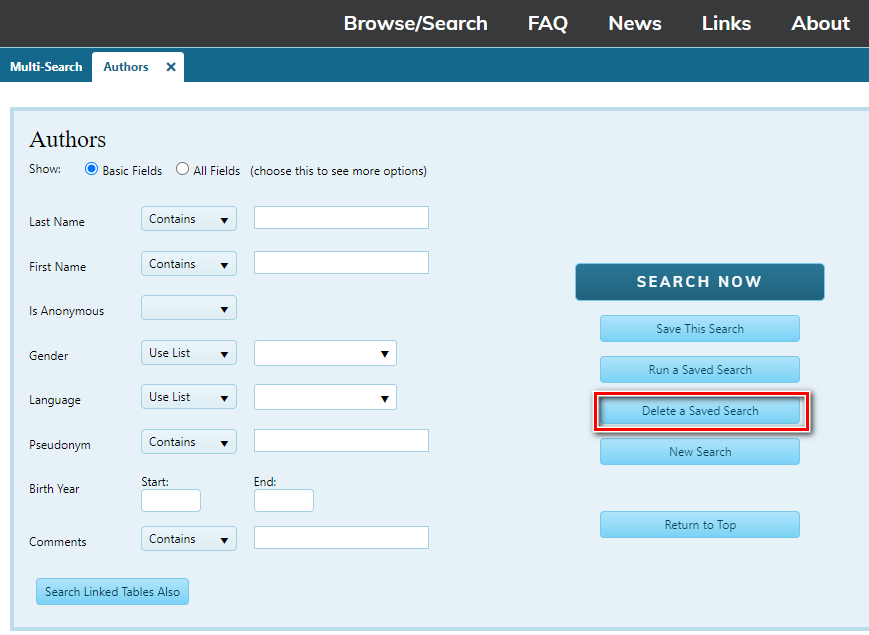Open the Pseudonym Contains dropdown
This screenshot has height=635, width=869.
[189, 442]
